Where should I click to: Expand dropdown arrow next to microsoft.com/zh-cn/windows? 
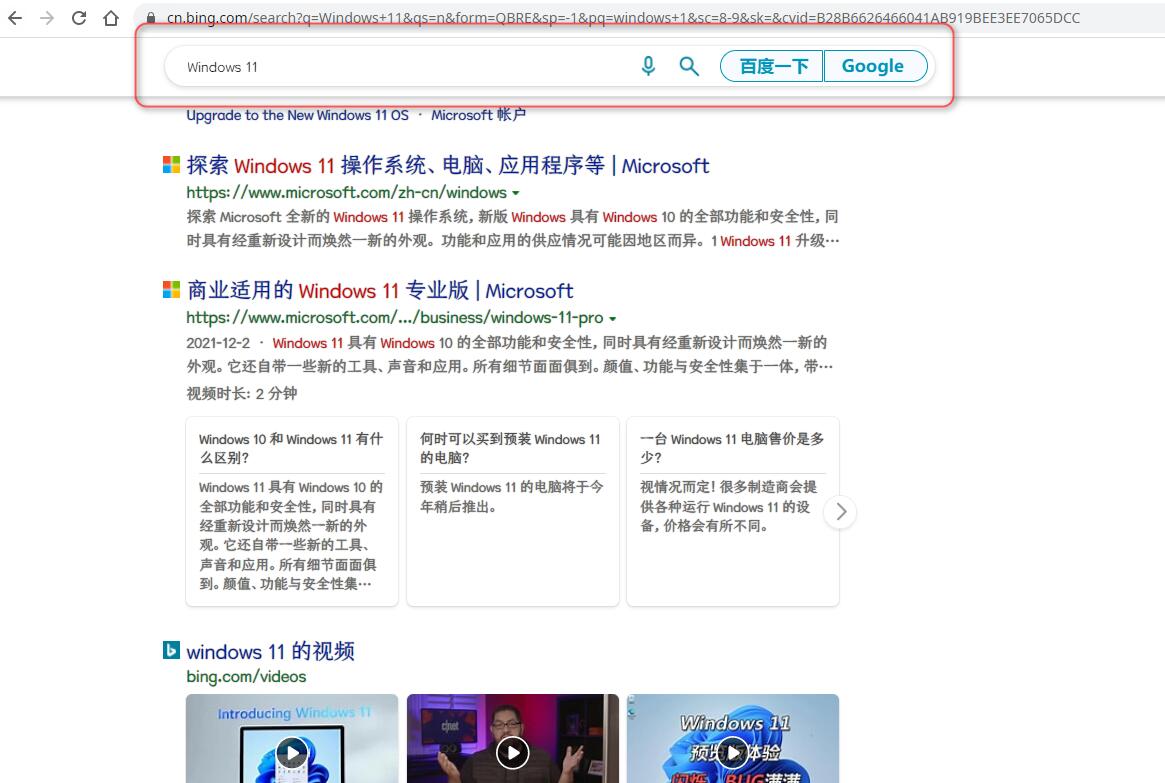pos(516,193)
